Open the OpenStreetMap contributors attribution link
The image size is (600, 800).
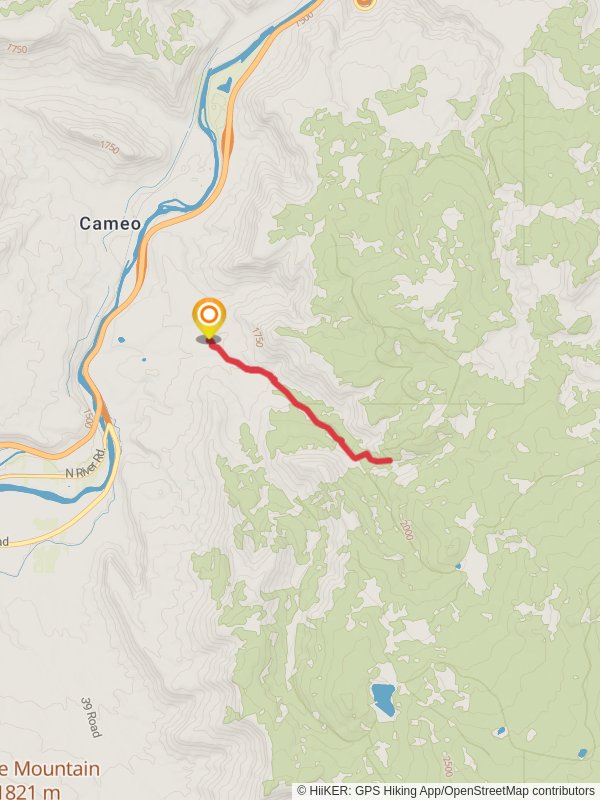519,792
